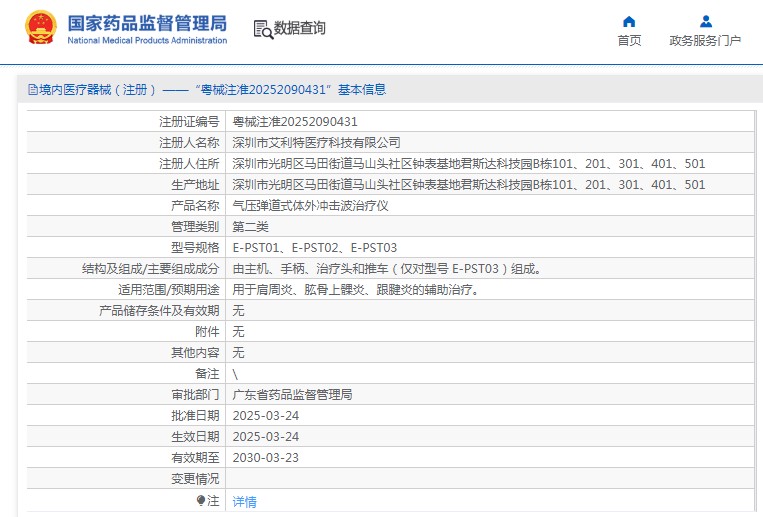The image size is (763, 517).
Task: Click the 第二类 management category value
Action: (x=251, y=226)
